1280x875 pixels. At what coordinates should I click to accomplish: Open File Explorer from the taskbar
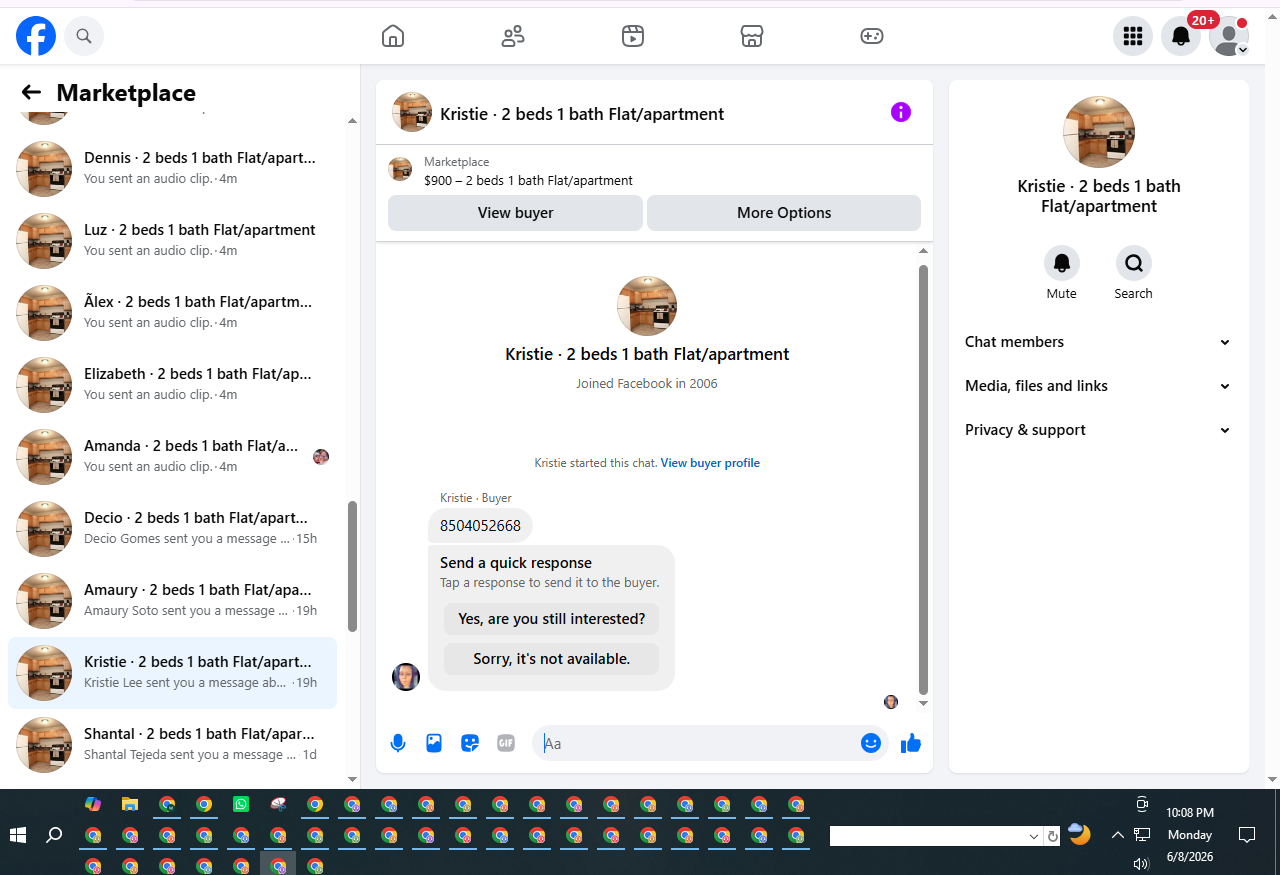click(x=129, y=804)
